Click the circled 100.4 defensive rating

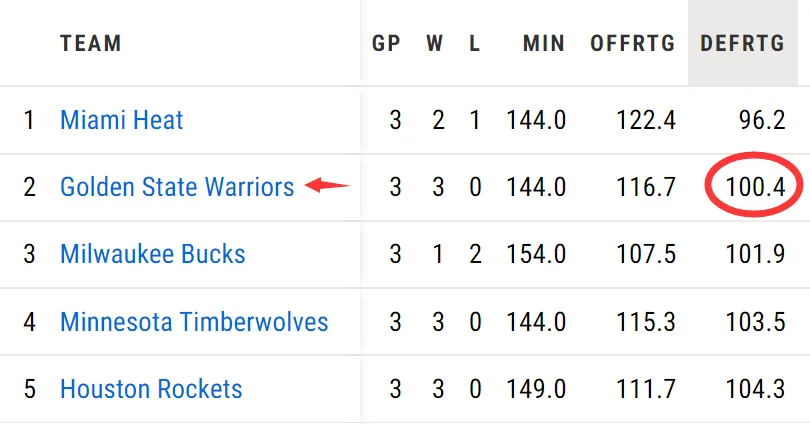pos(755,186)
